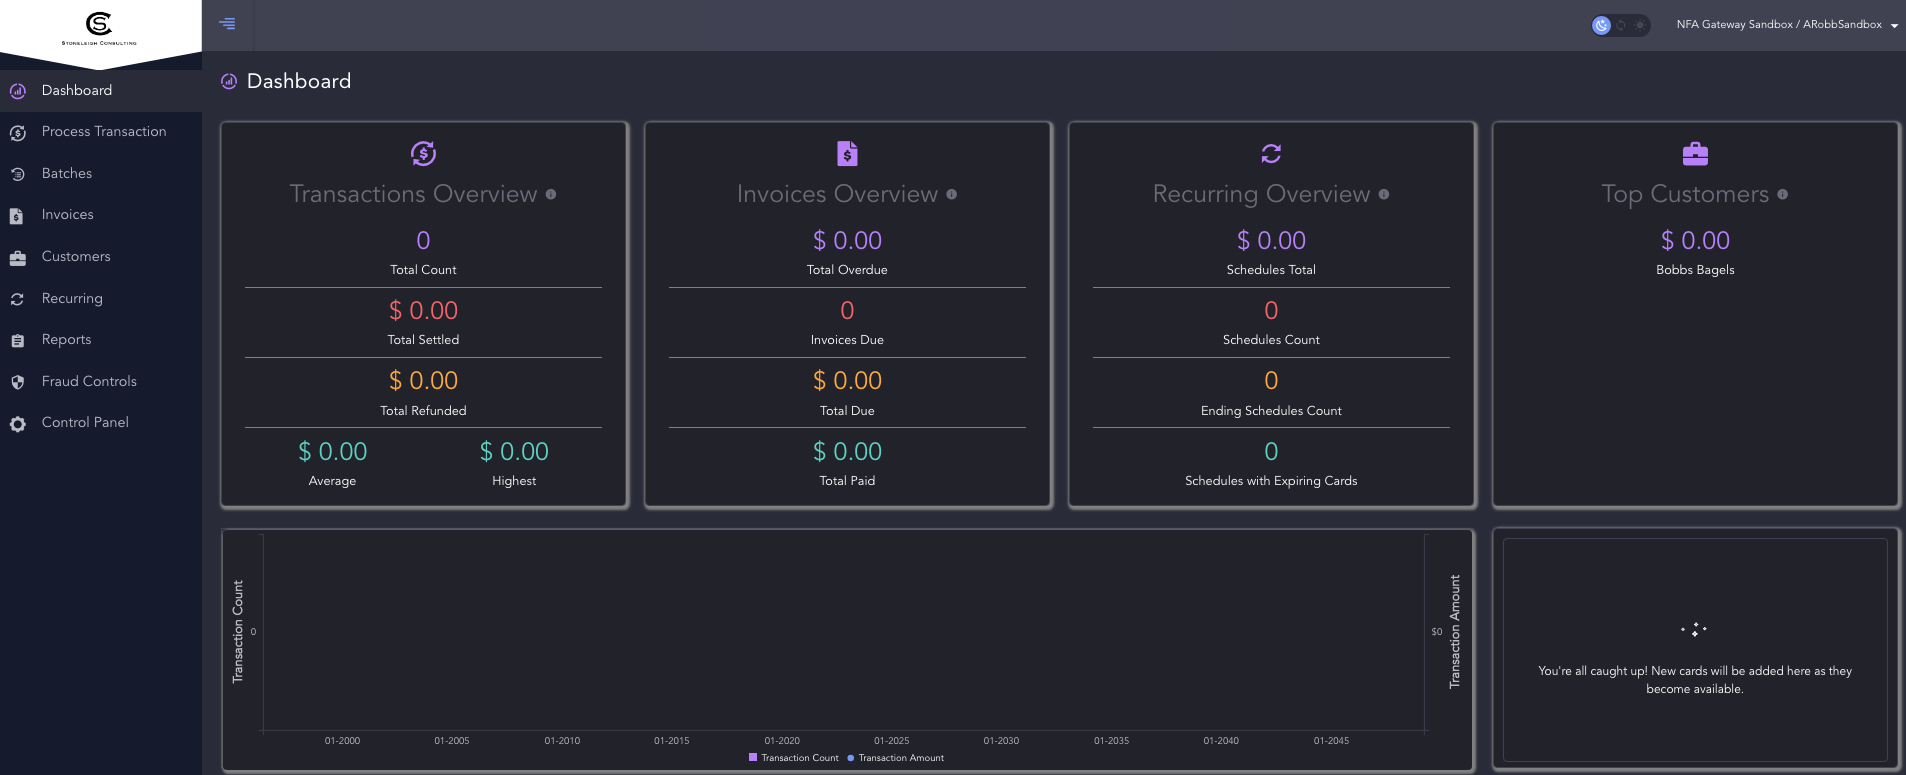Click the Stoneleigh Consulting logo
The width and height of the screenshot is (1906, 775).
(99, 28)
